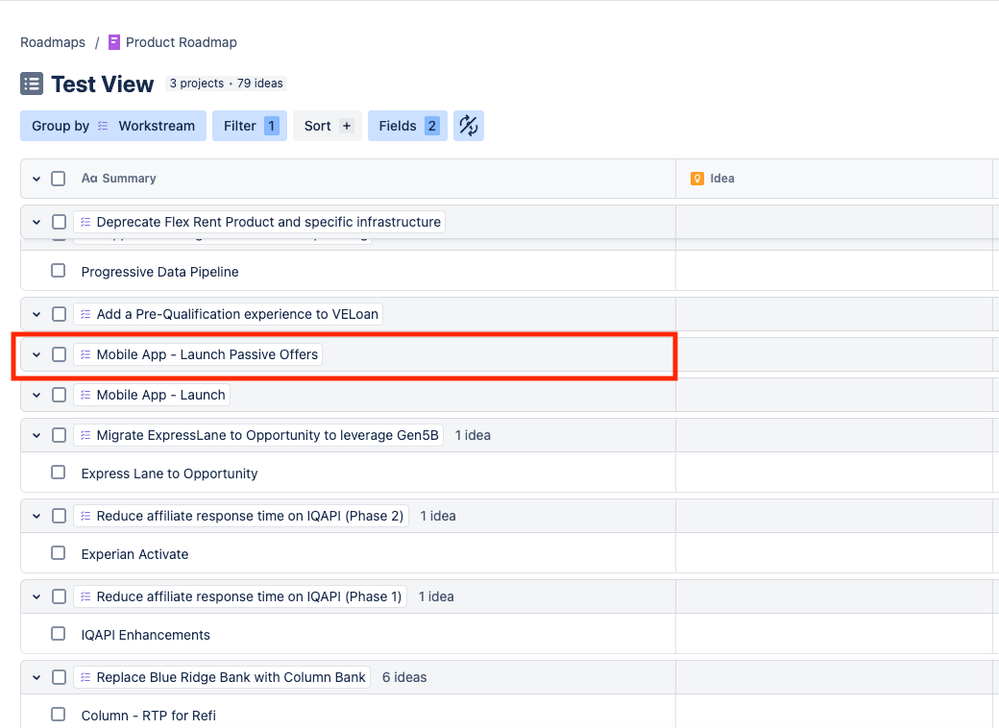Go to Roadmaps breadcrumb

52,42
